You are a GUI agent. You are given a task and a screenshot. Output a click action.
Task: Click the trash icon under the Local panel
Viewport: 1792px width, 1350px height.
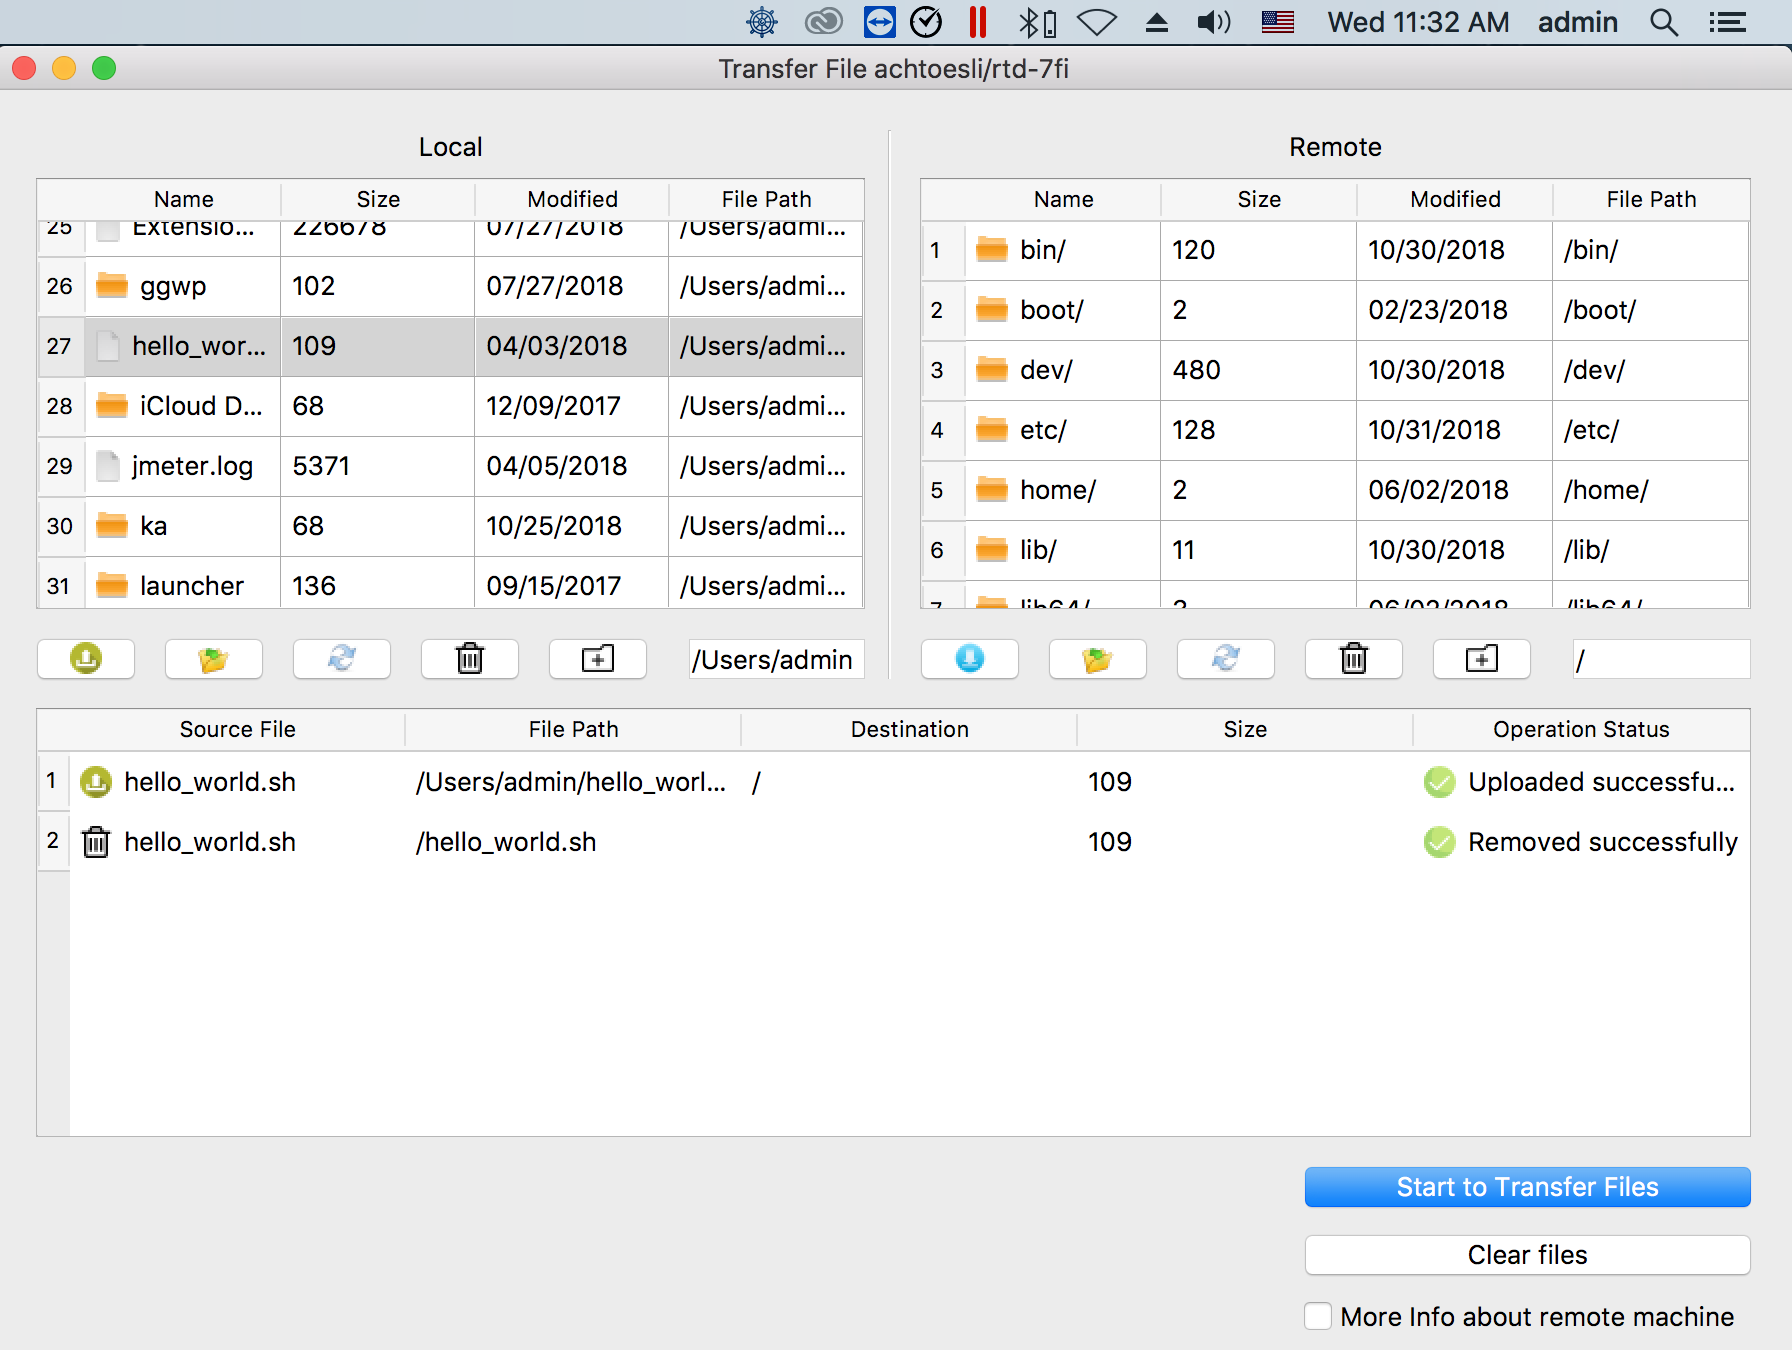(x=469, y=659)
